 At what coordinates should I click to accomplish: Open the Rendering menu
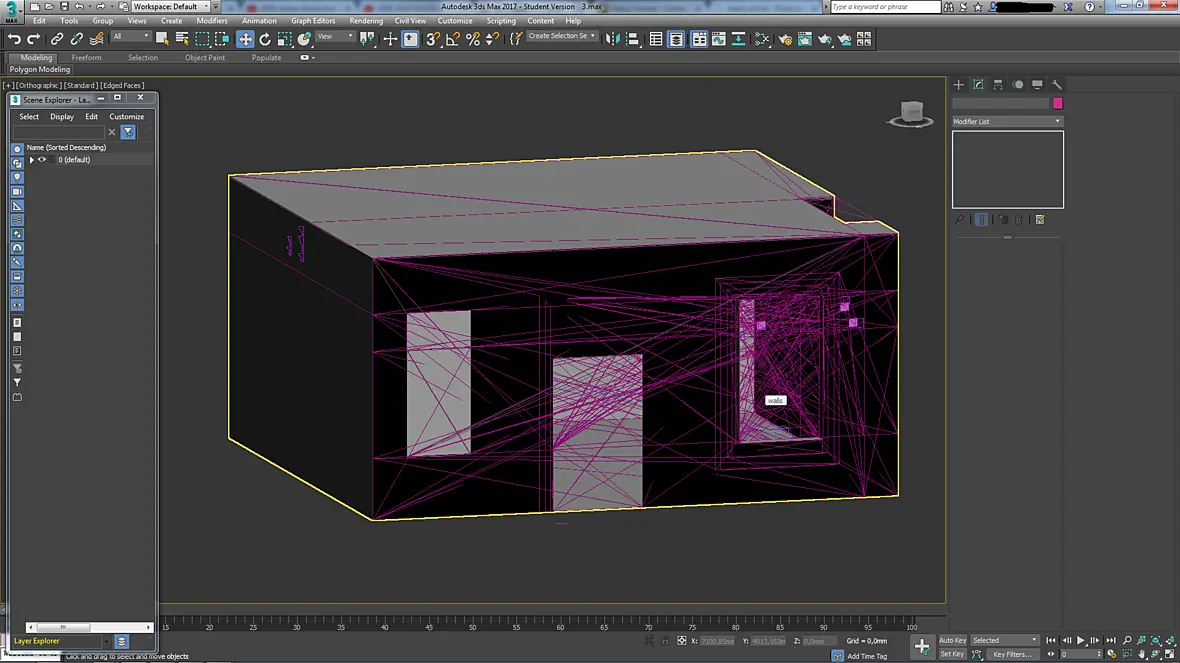tap(366, 21)
